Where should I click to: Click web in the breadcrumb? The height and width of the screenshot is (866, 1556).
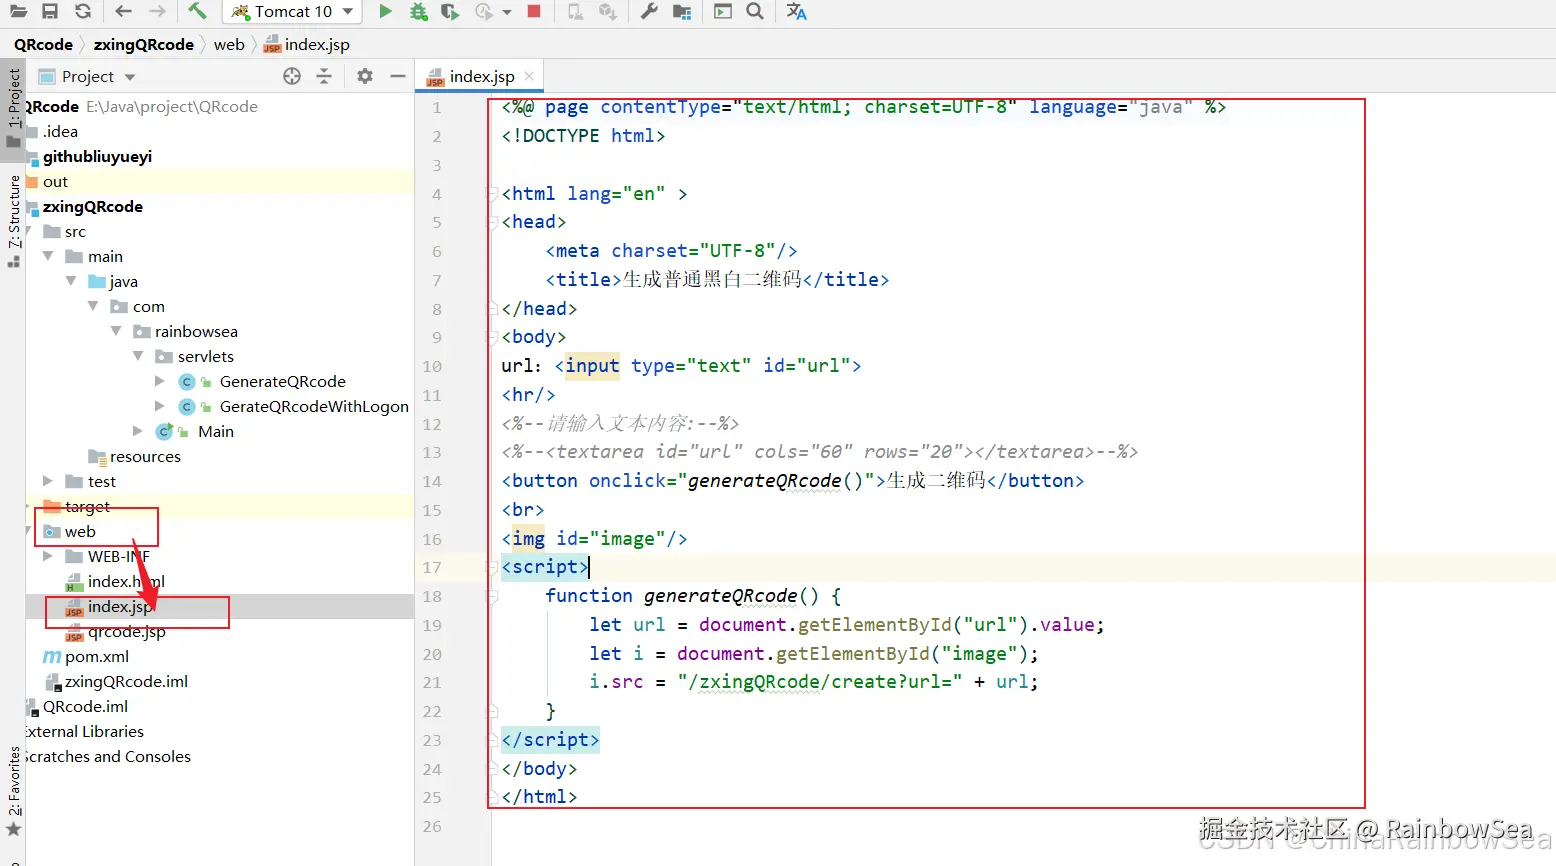(x=229, y=44)
